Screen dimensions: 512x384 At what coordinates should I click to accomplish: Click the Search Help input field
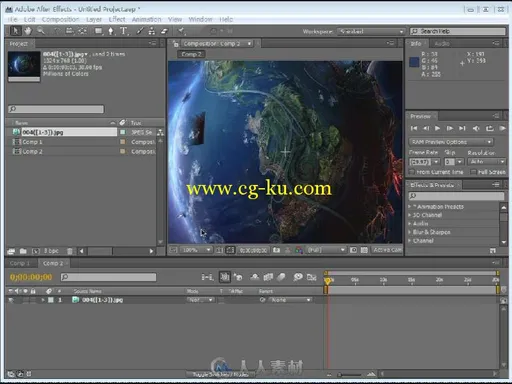(x=458, y=31)
